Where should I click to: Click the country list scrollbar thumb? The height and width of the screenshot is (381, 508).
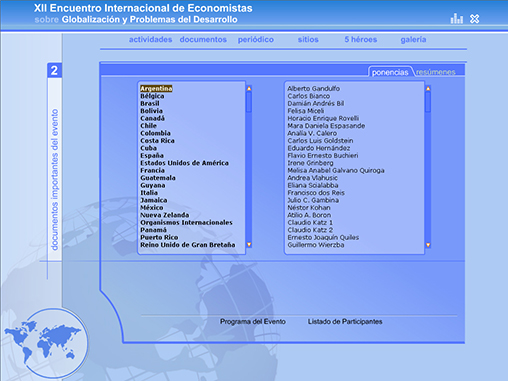[249, 102]
